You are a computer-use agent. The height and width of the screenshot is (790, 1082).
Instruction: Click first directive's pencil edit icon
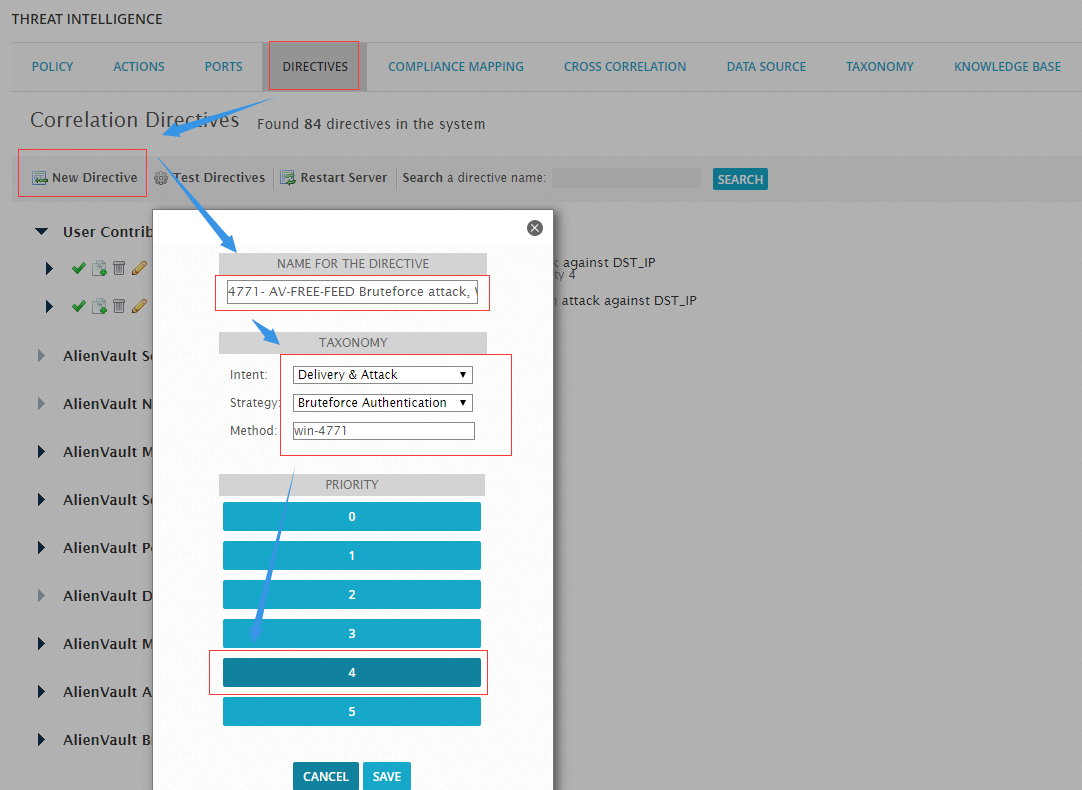pos(139,268)
